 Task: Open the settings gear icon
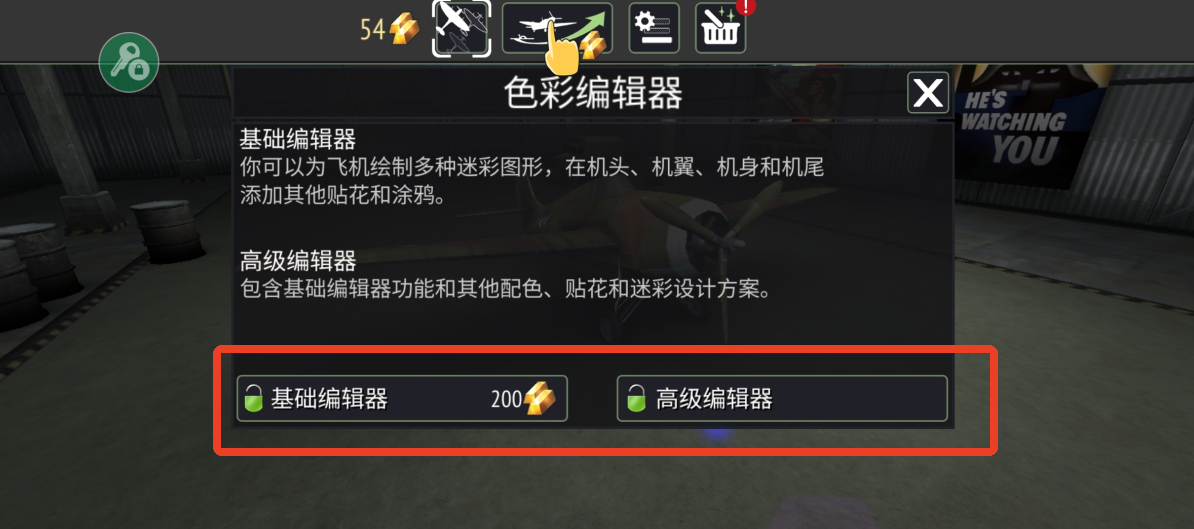click(653, 28)
